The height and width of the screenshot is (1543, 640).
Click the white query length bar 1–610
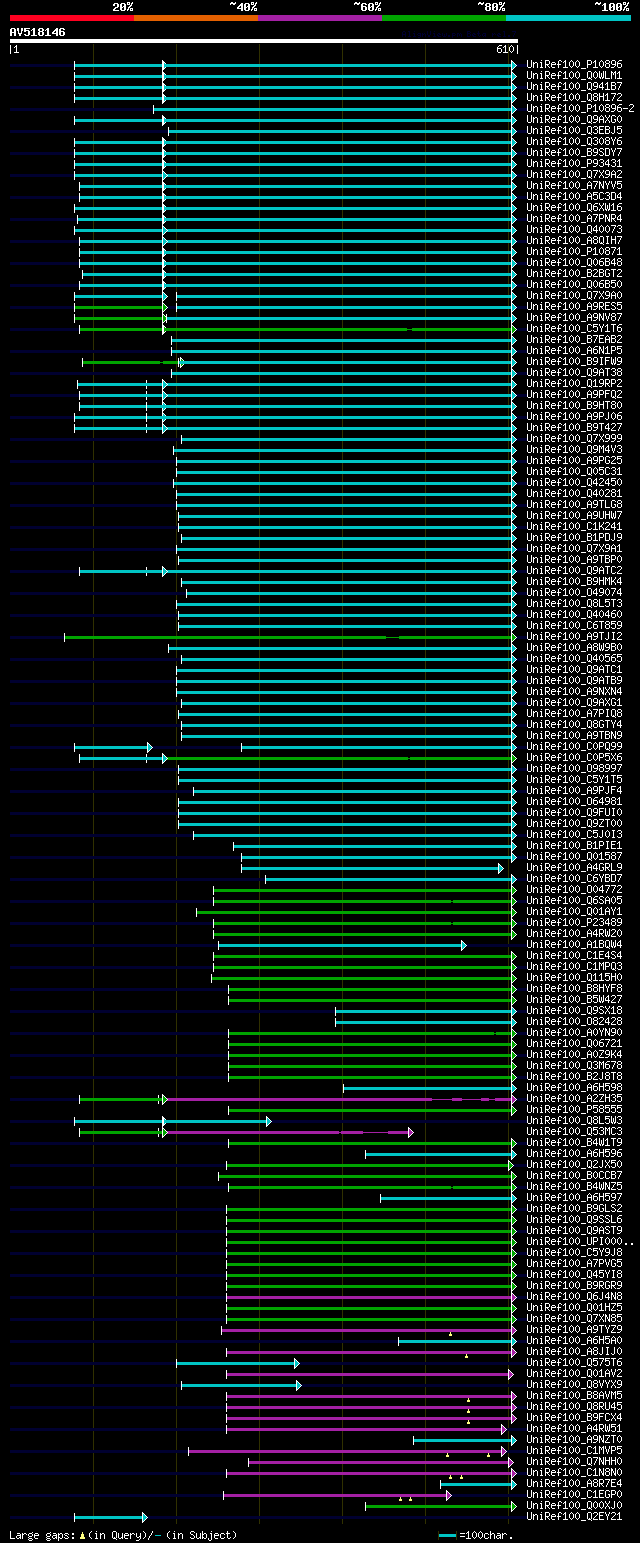pos(264,41)
